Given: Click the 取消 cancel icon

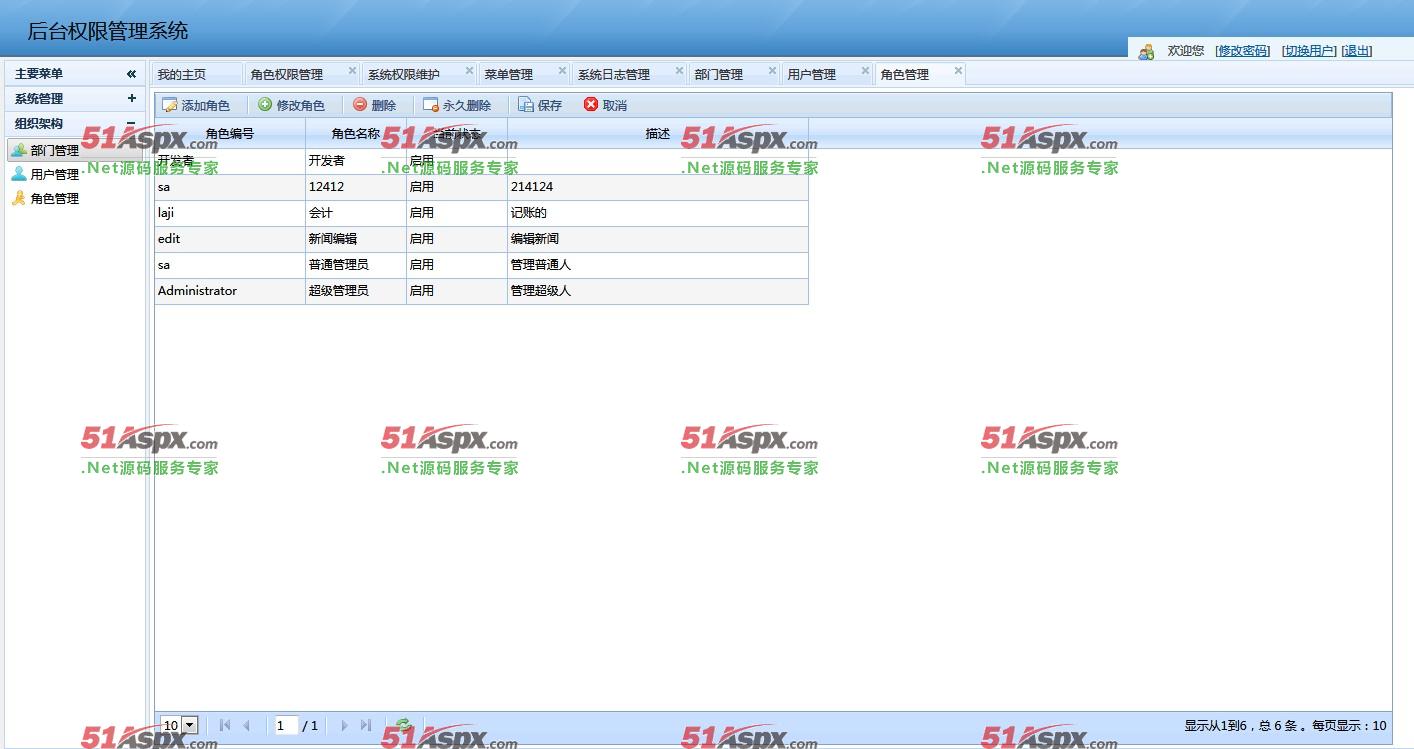Looking at the screenshot, I should 591,104.
